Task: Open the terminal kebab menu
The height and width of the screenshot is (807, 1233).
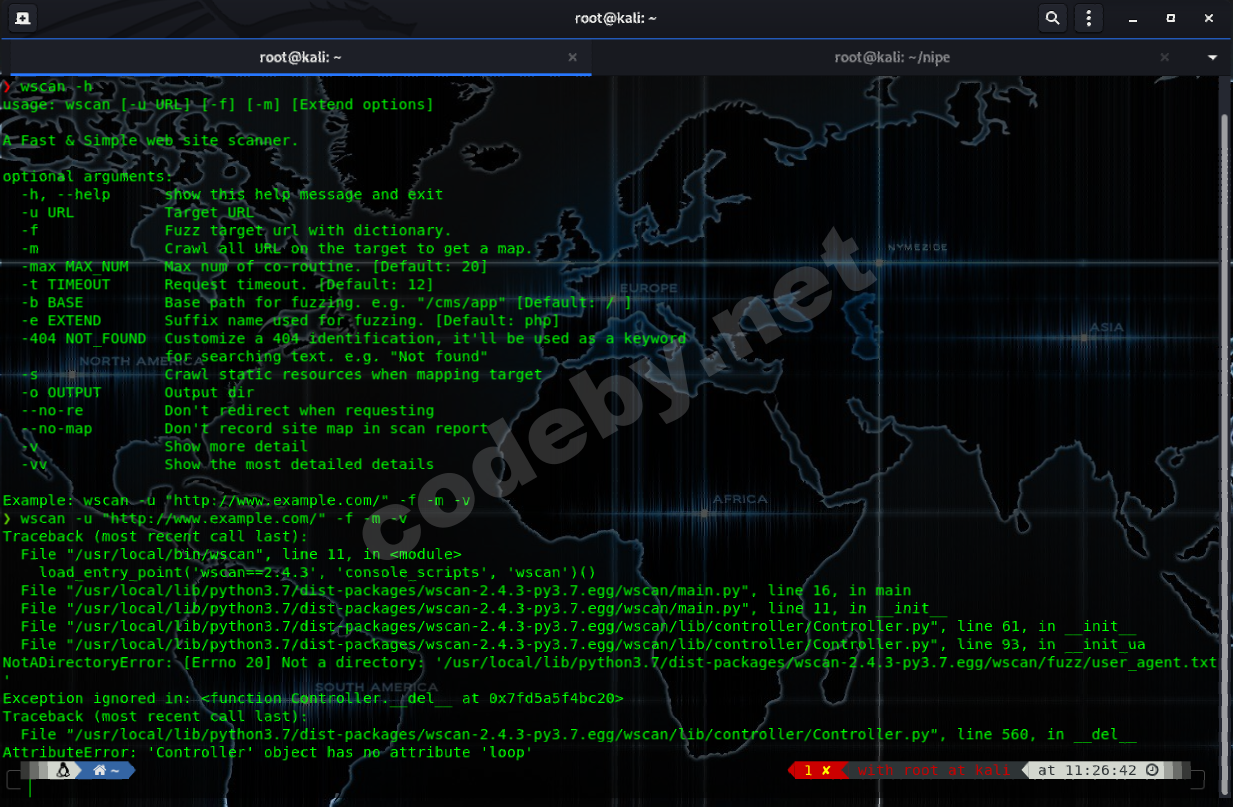Action: point(1088,18)
